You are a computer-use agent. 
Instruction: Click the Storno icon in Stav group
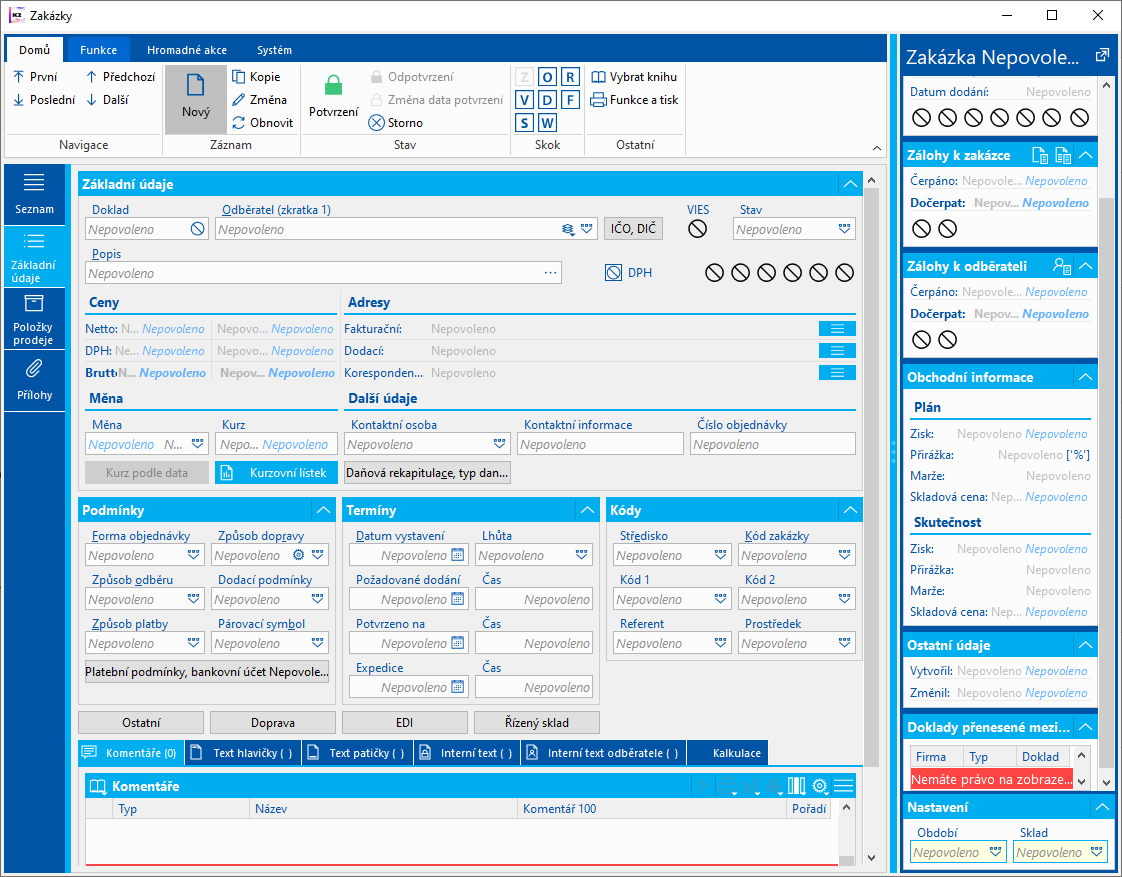click(x=376, y=123)
